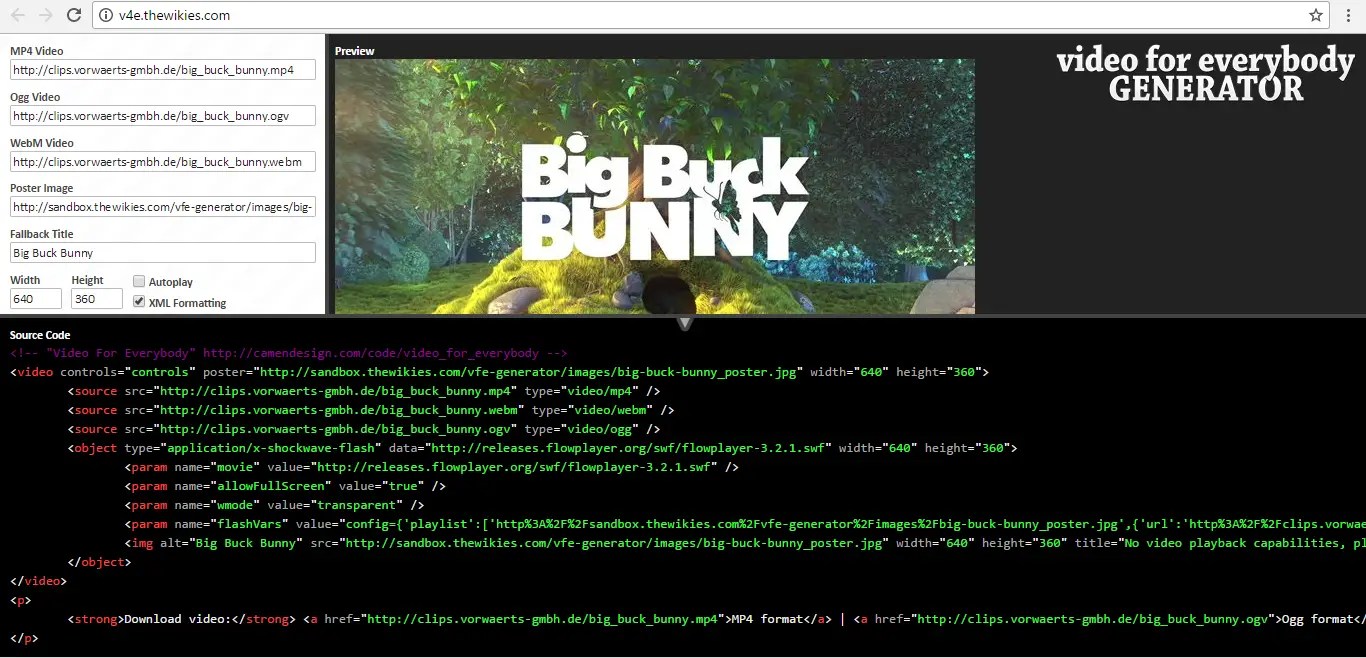Edit the Poster Image URL field
The height and width of the screenshot is (658, 1366).
pos(162,206)
